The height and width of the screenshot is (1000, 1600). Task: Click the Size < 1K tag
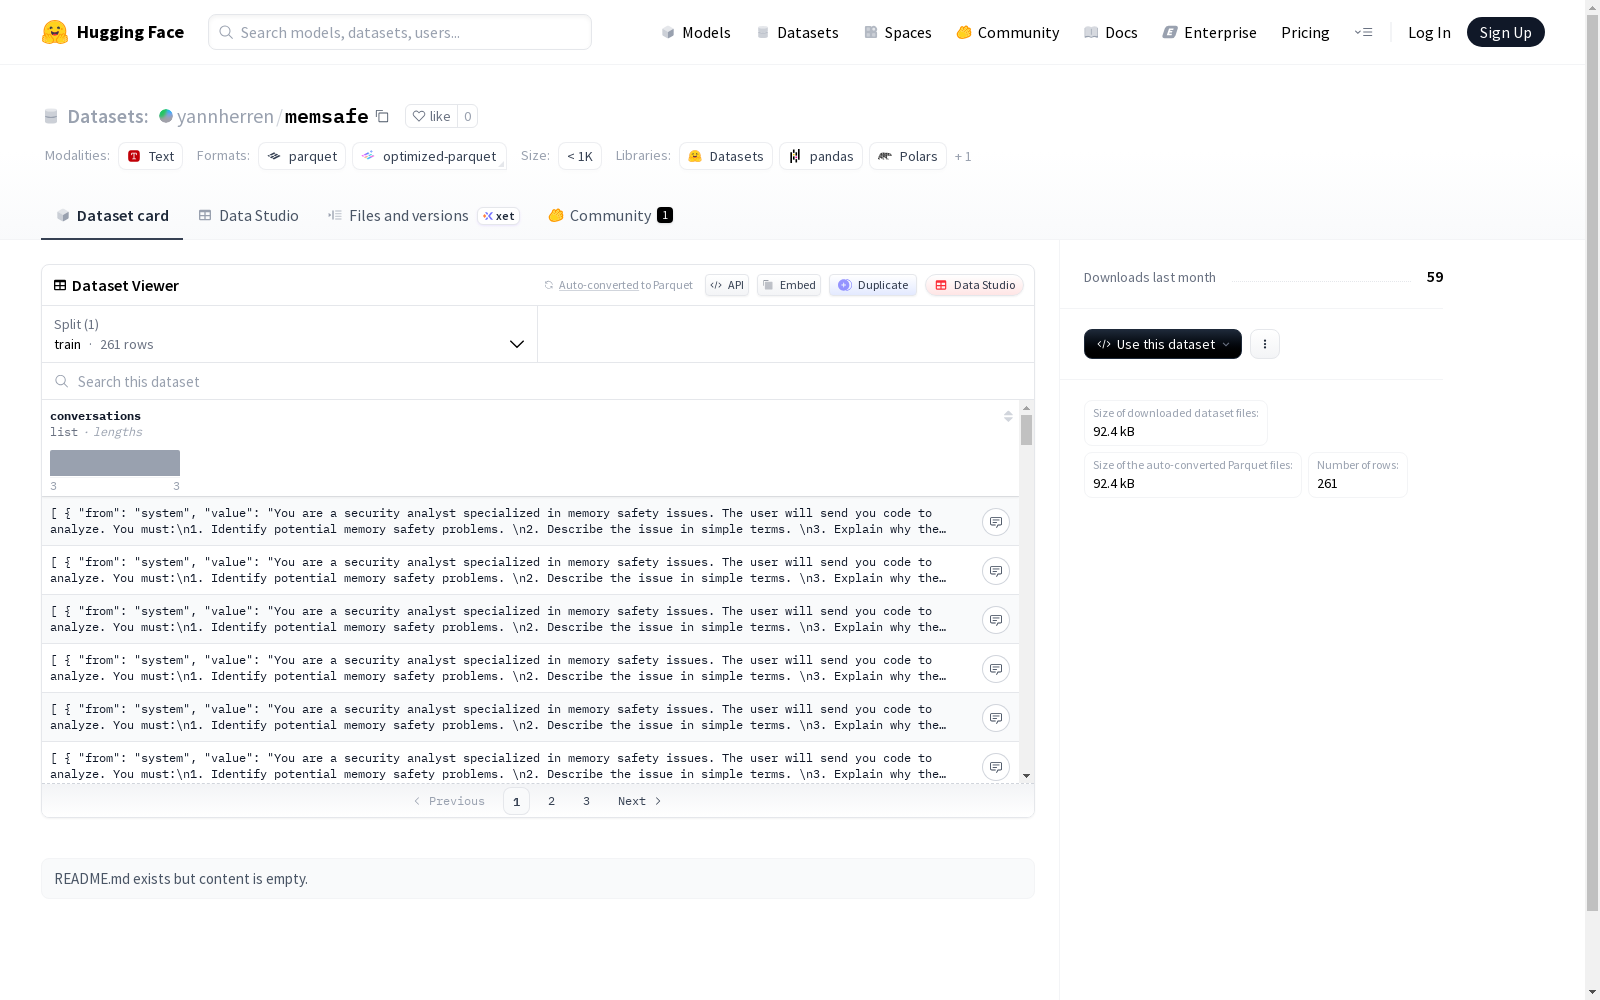580,156
